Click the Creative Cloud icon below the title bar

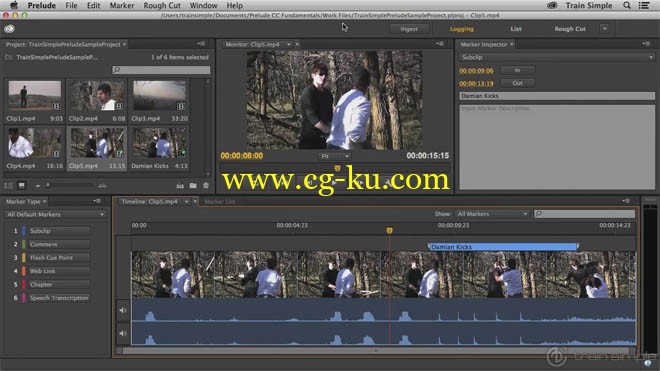coord(9,29)
